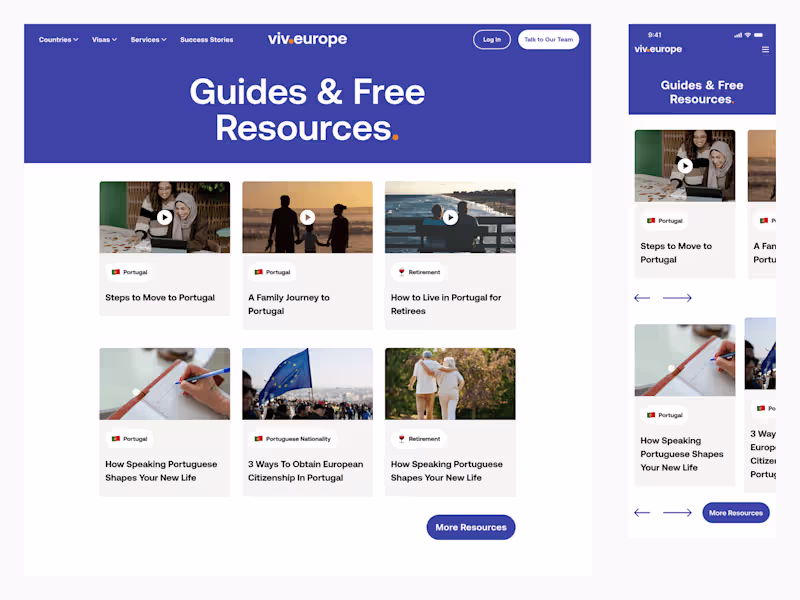Open Portugal-tagged How Speaking Portuguese desktop article

click(x=161, y=471)
